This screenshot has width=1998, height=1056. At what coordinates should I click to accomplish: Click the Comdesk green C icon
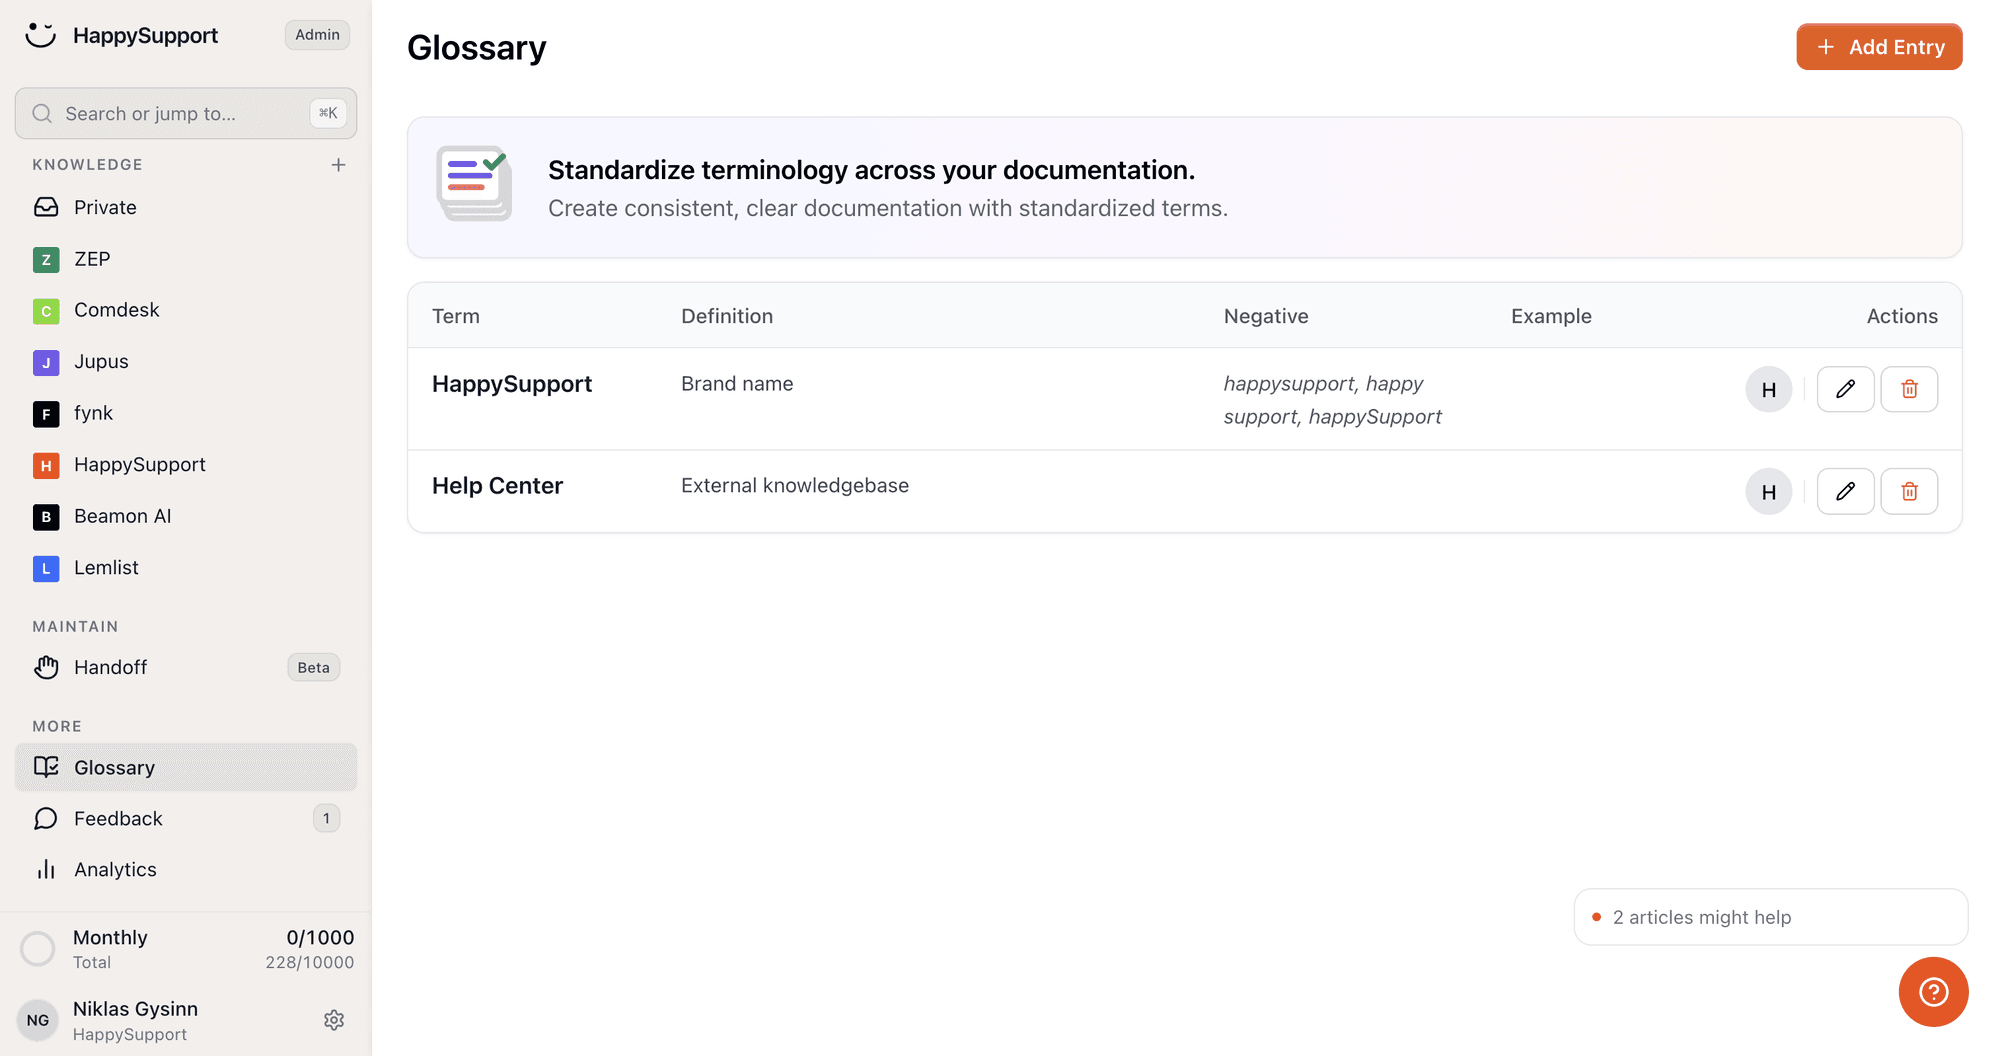click(x=46, y=311)
